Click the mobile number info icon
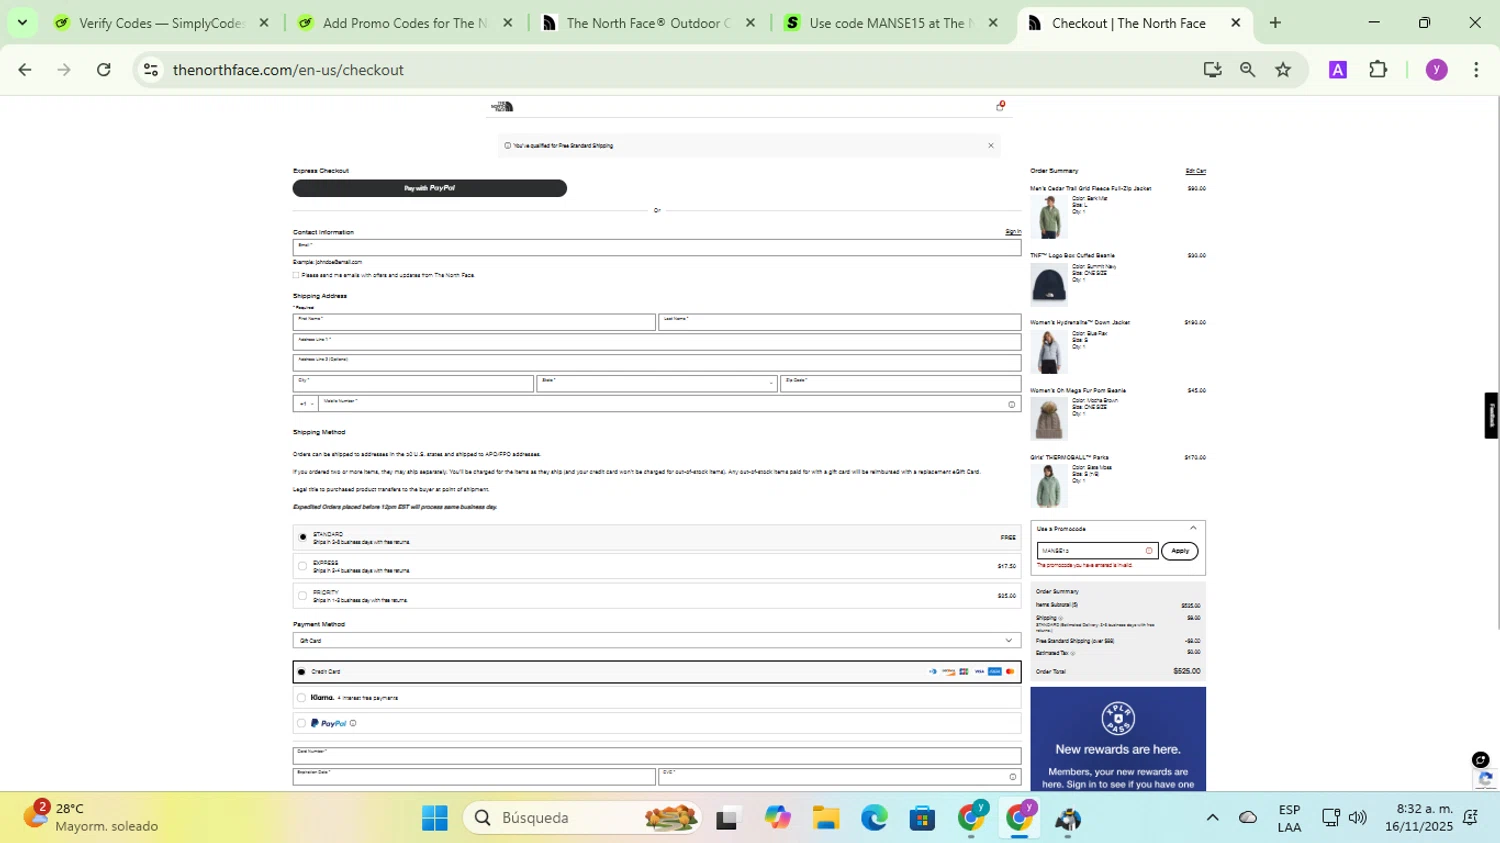The width and height of the screenshot is (1500, 843). point(1012,405)
